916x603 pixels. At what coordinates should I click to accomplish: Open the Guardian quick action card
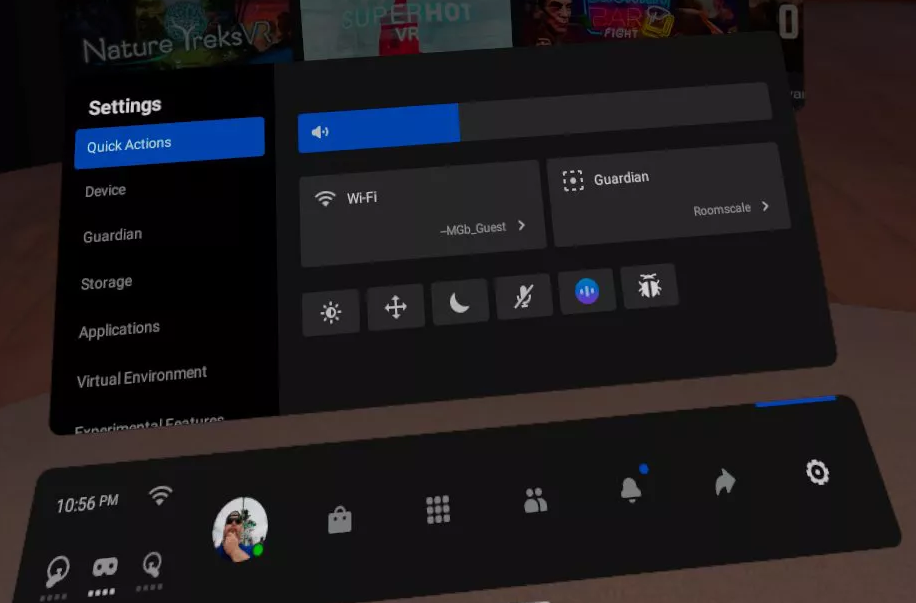click(x=668, y=194)
